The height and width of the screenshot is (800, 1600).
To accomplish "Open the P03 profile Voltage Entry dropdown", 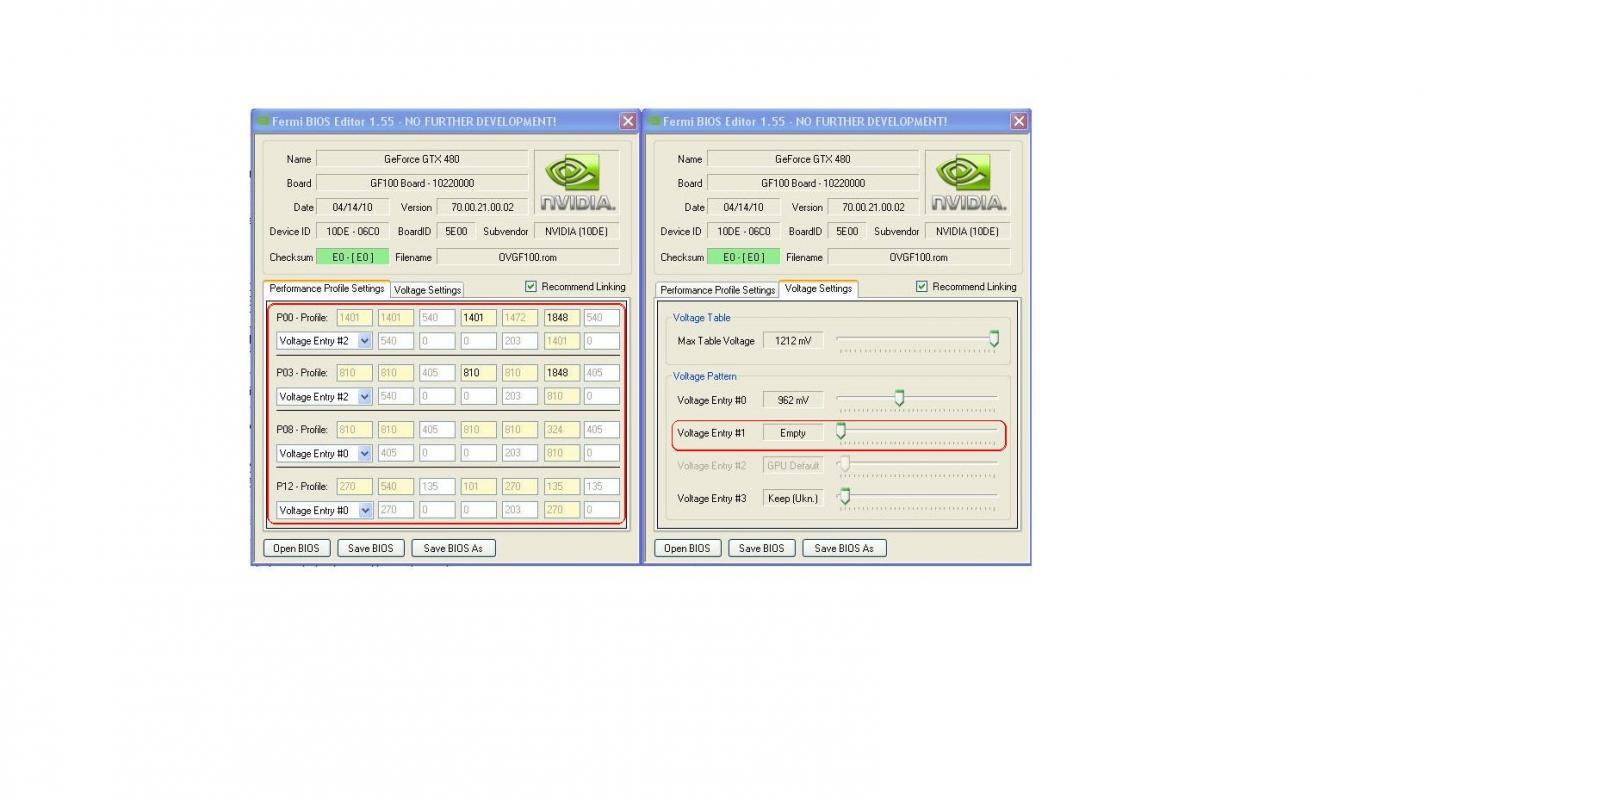I will [365, 397].
